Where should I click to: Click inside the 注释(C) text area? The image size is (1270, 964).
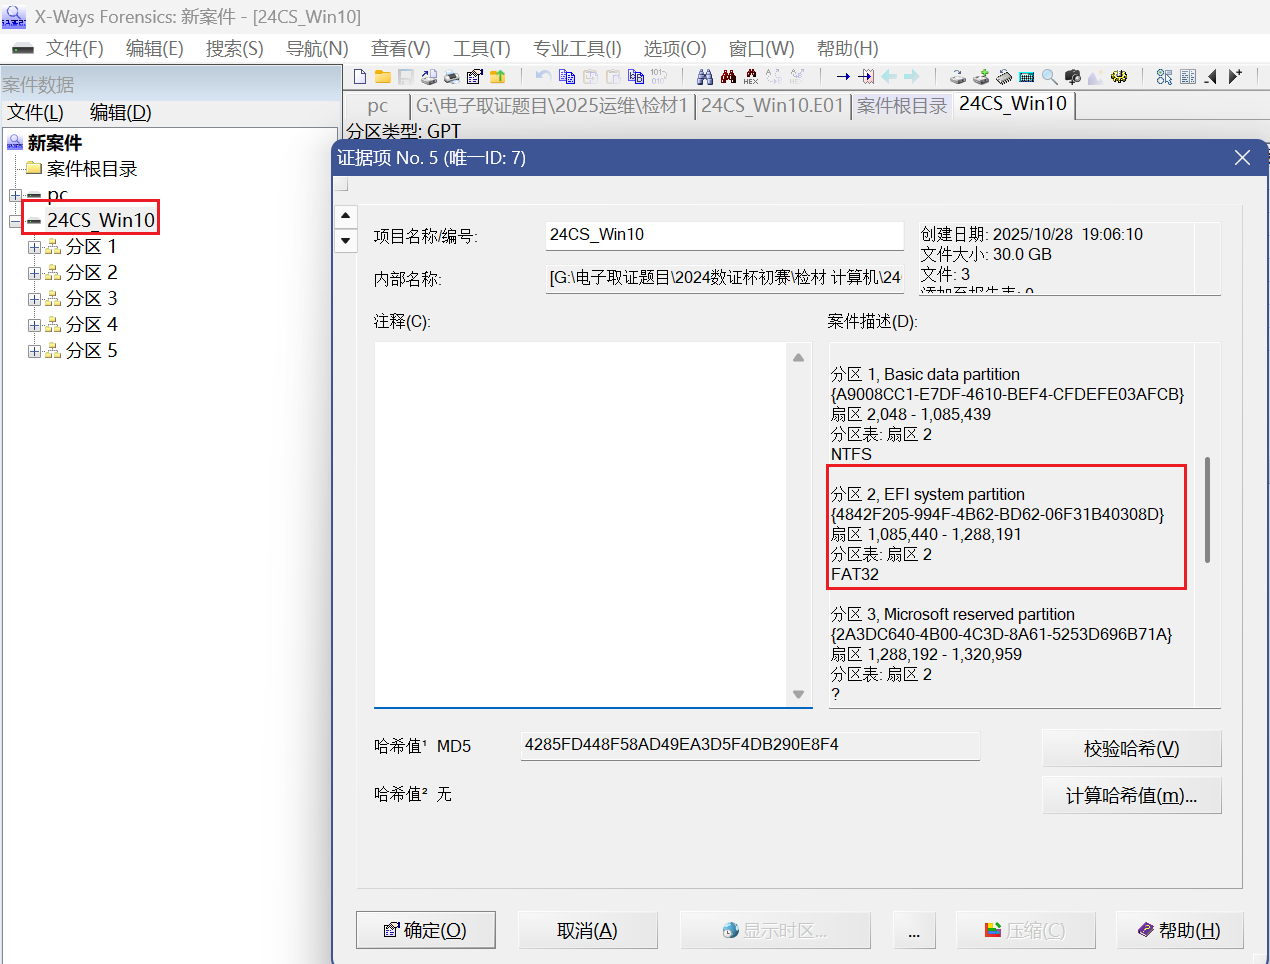tap(580, 520)
